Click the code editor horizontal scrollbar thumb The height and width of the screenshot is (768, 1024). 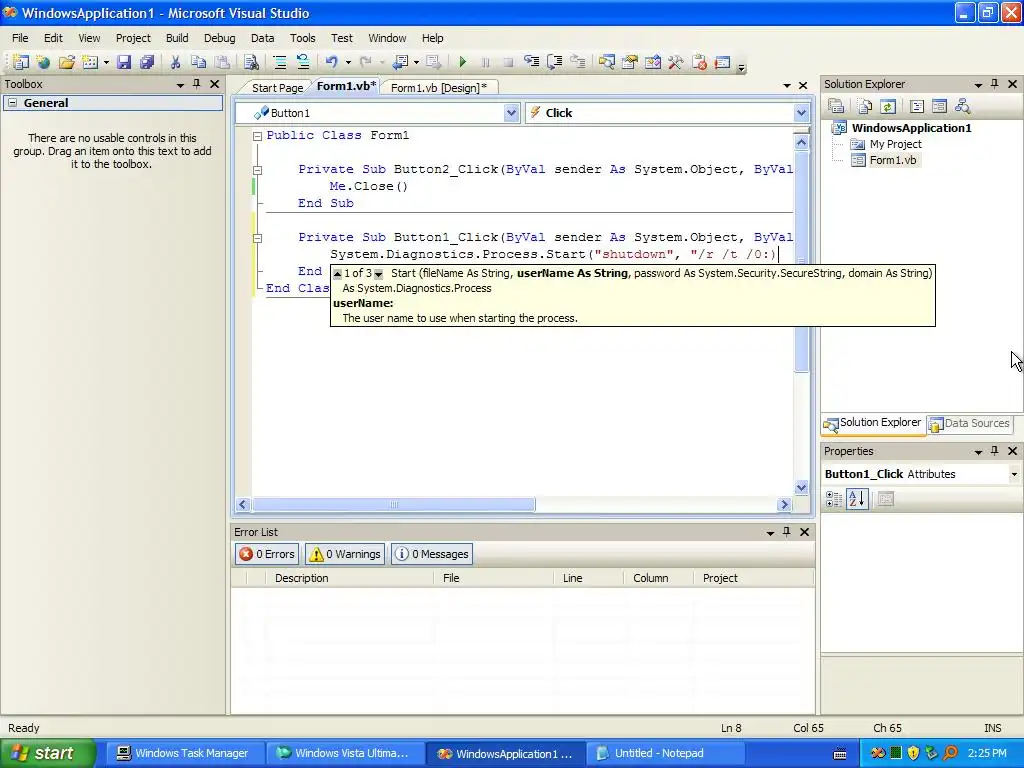[x=394, y=504]
